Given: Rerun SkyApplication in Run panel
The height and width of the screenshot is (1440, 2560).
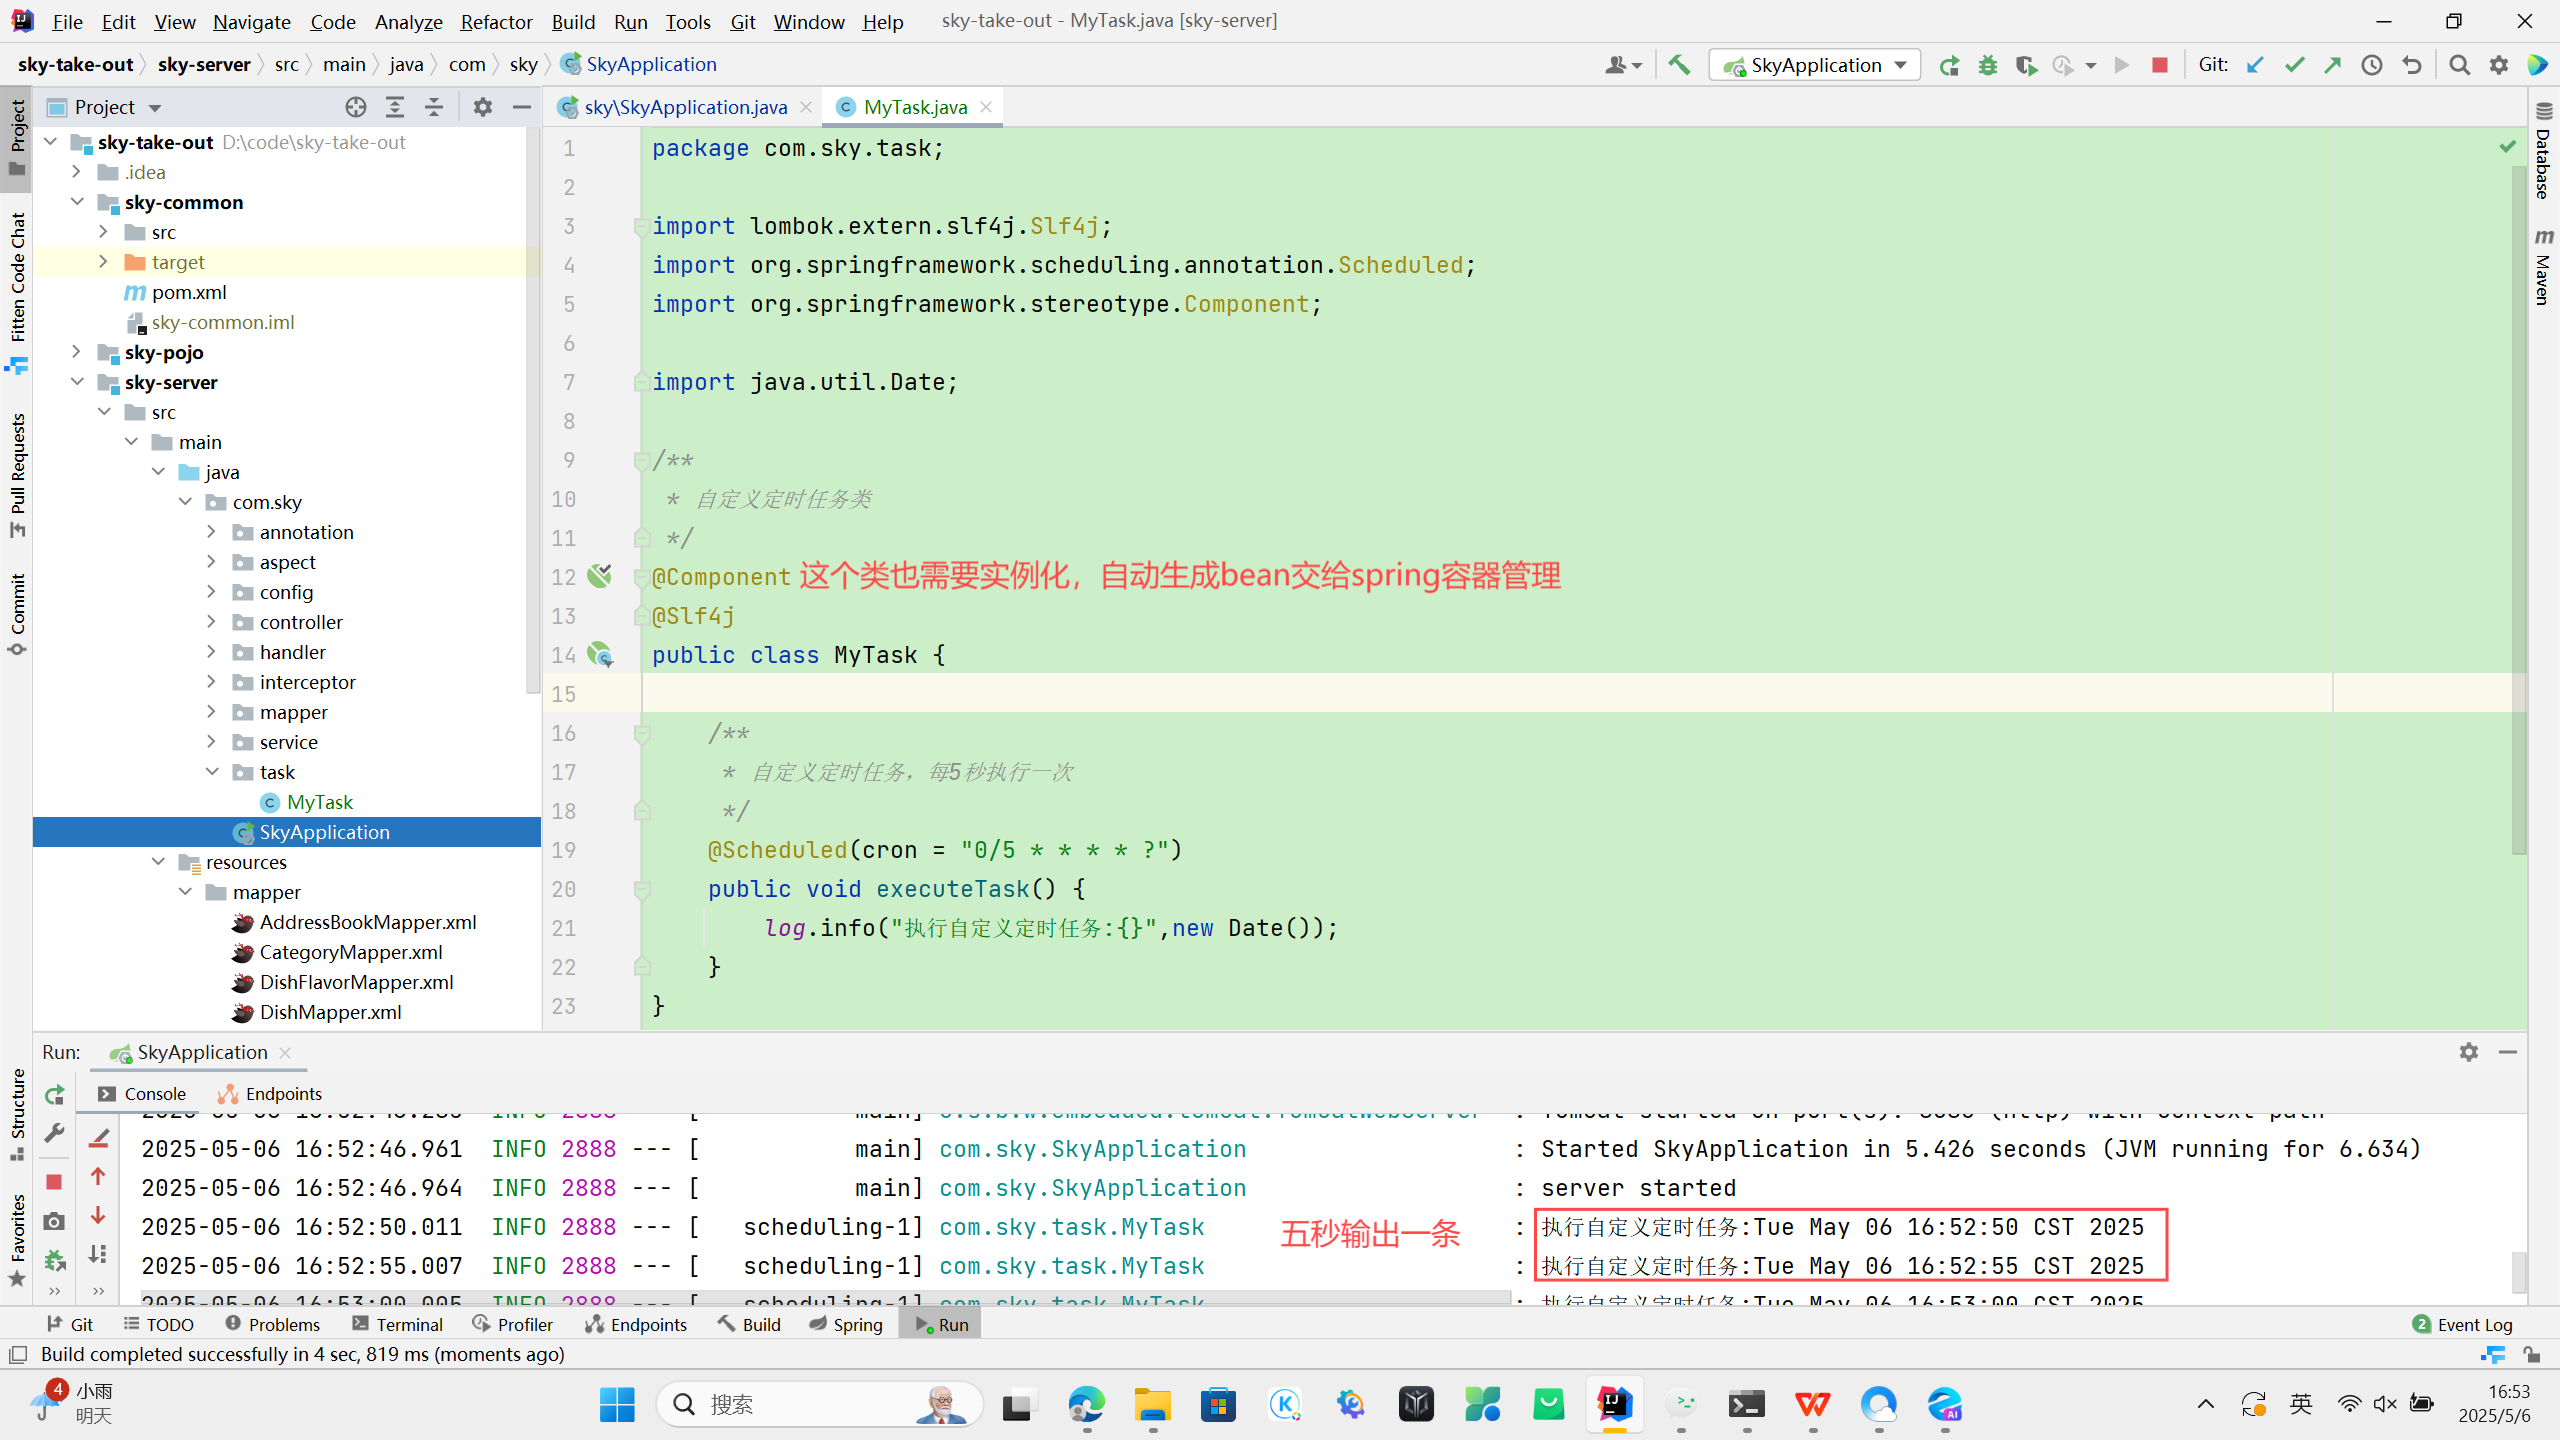Looking at the screenshot, I should (55, 1095).
